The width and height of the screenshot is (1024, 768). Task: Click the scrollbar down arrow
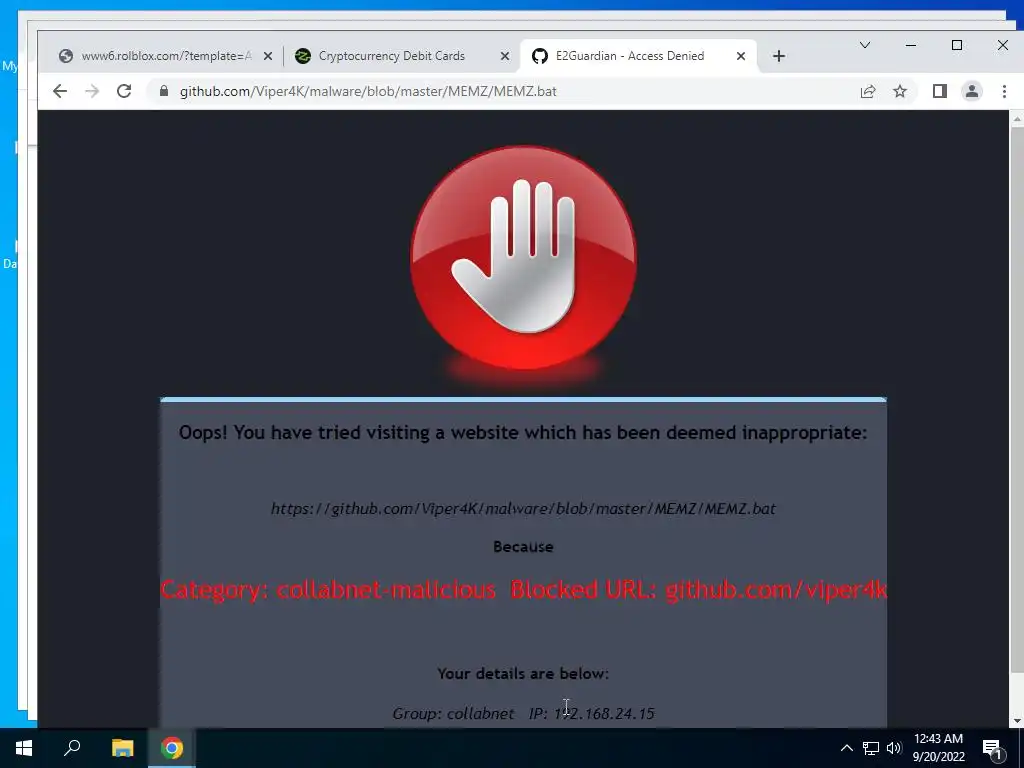tap(1016, 721)
